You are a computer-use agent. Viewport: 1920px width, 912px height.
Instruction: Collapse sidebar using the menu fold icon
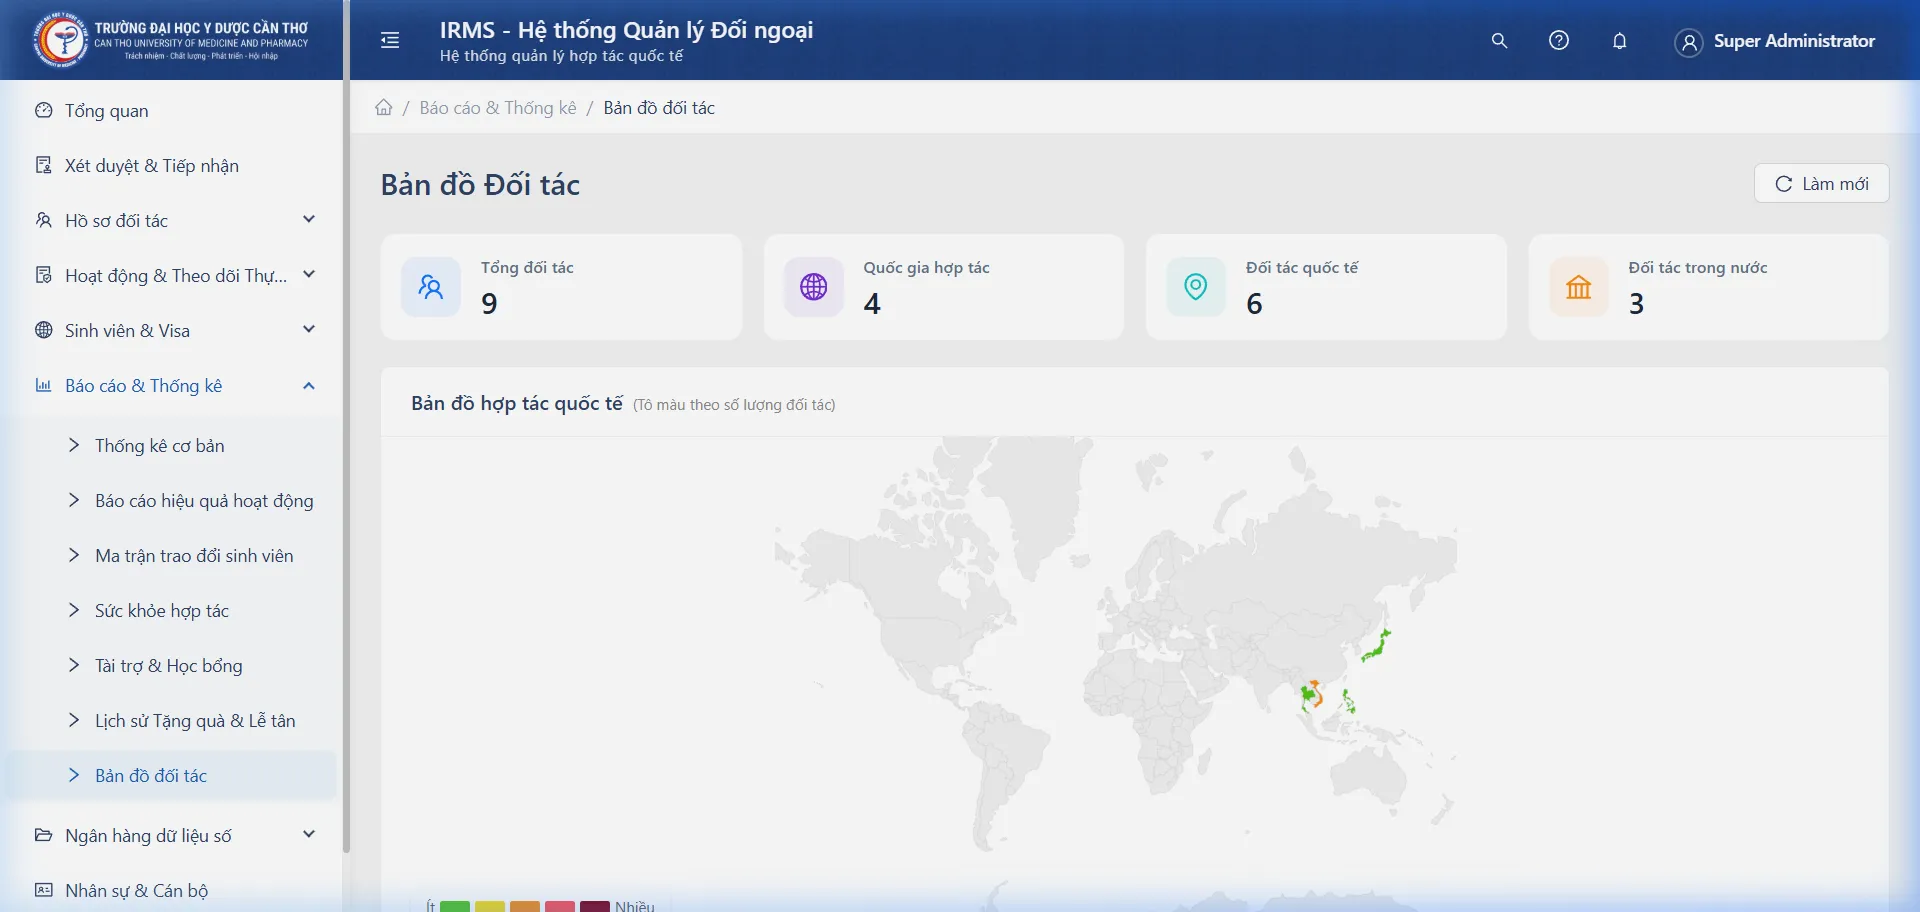pyautogui.click(x=390, y=40)
